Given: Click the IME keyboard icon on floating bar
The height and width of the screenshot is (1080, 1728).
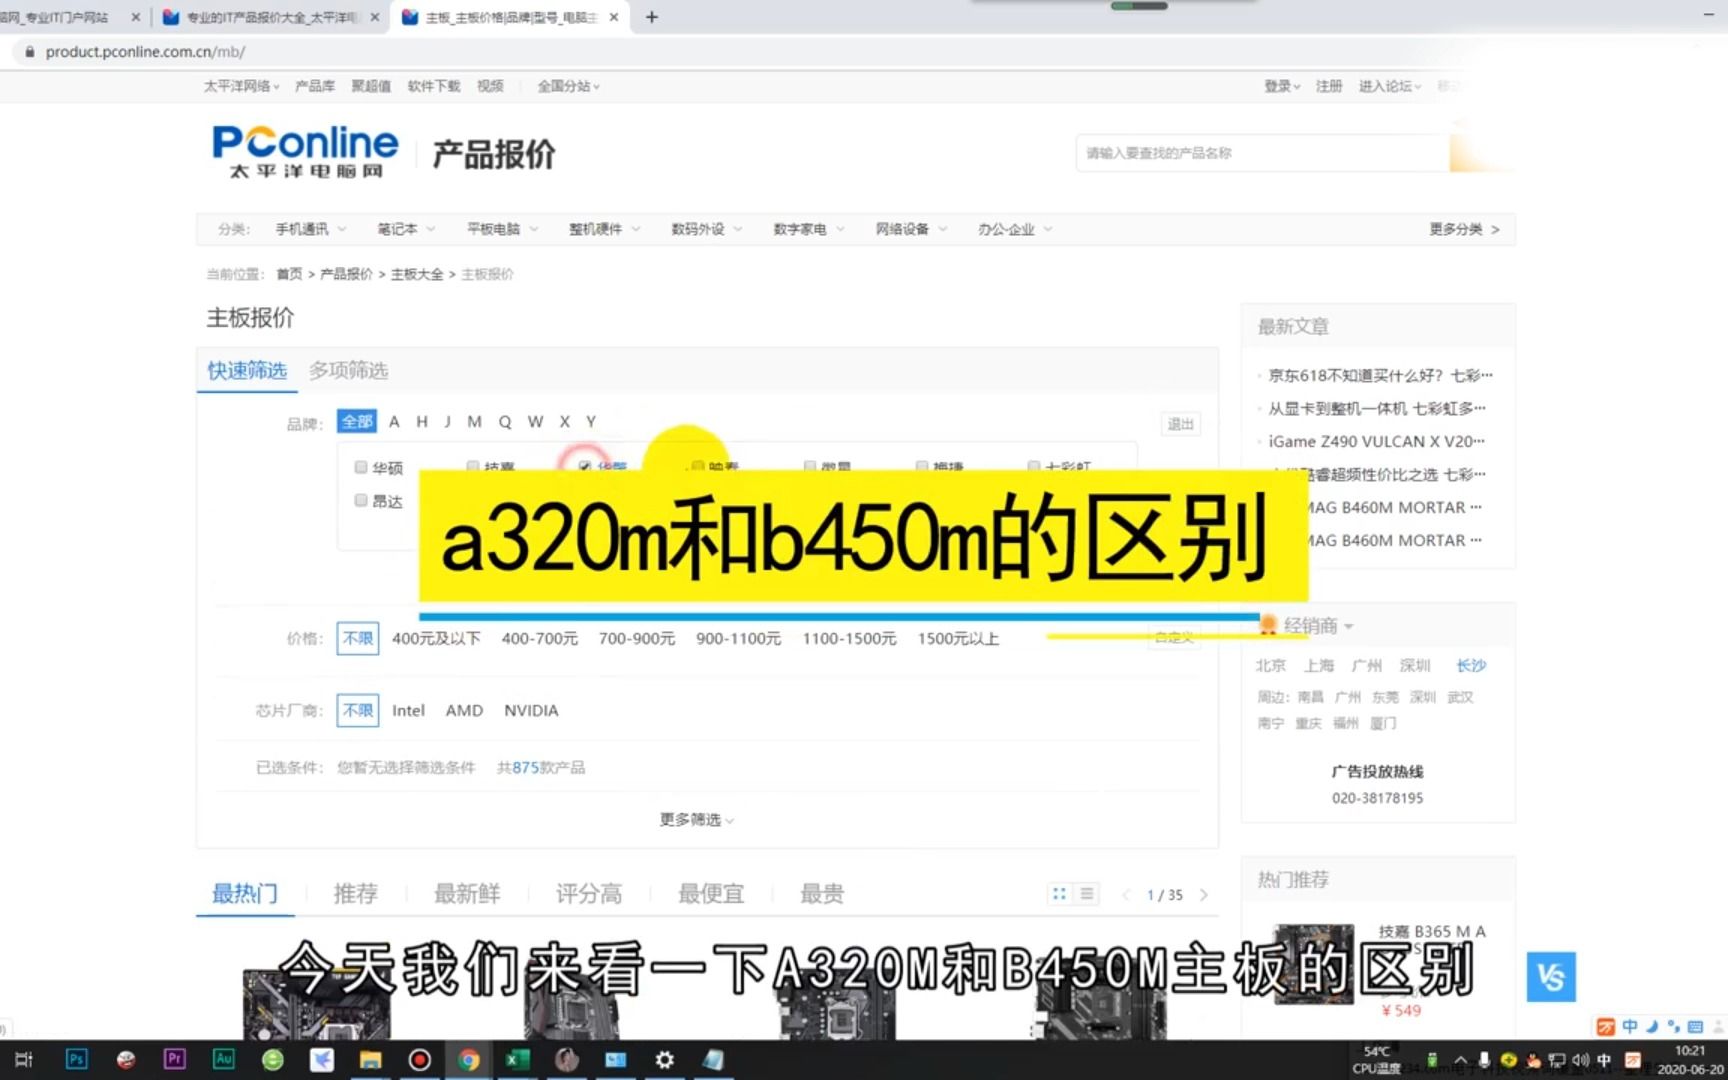Looking at the screenshot, I should [x=1695, y=1026].
